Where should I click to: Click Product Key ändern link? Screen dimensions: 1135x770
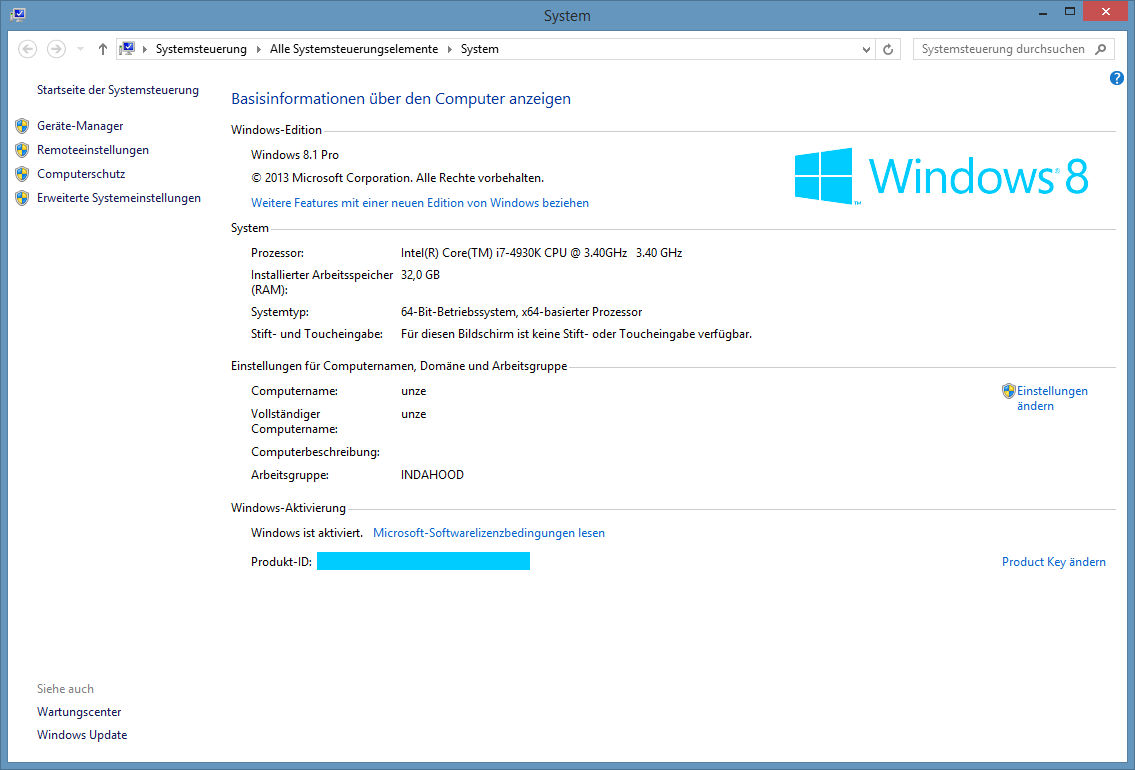(1054, 562)
